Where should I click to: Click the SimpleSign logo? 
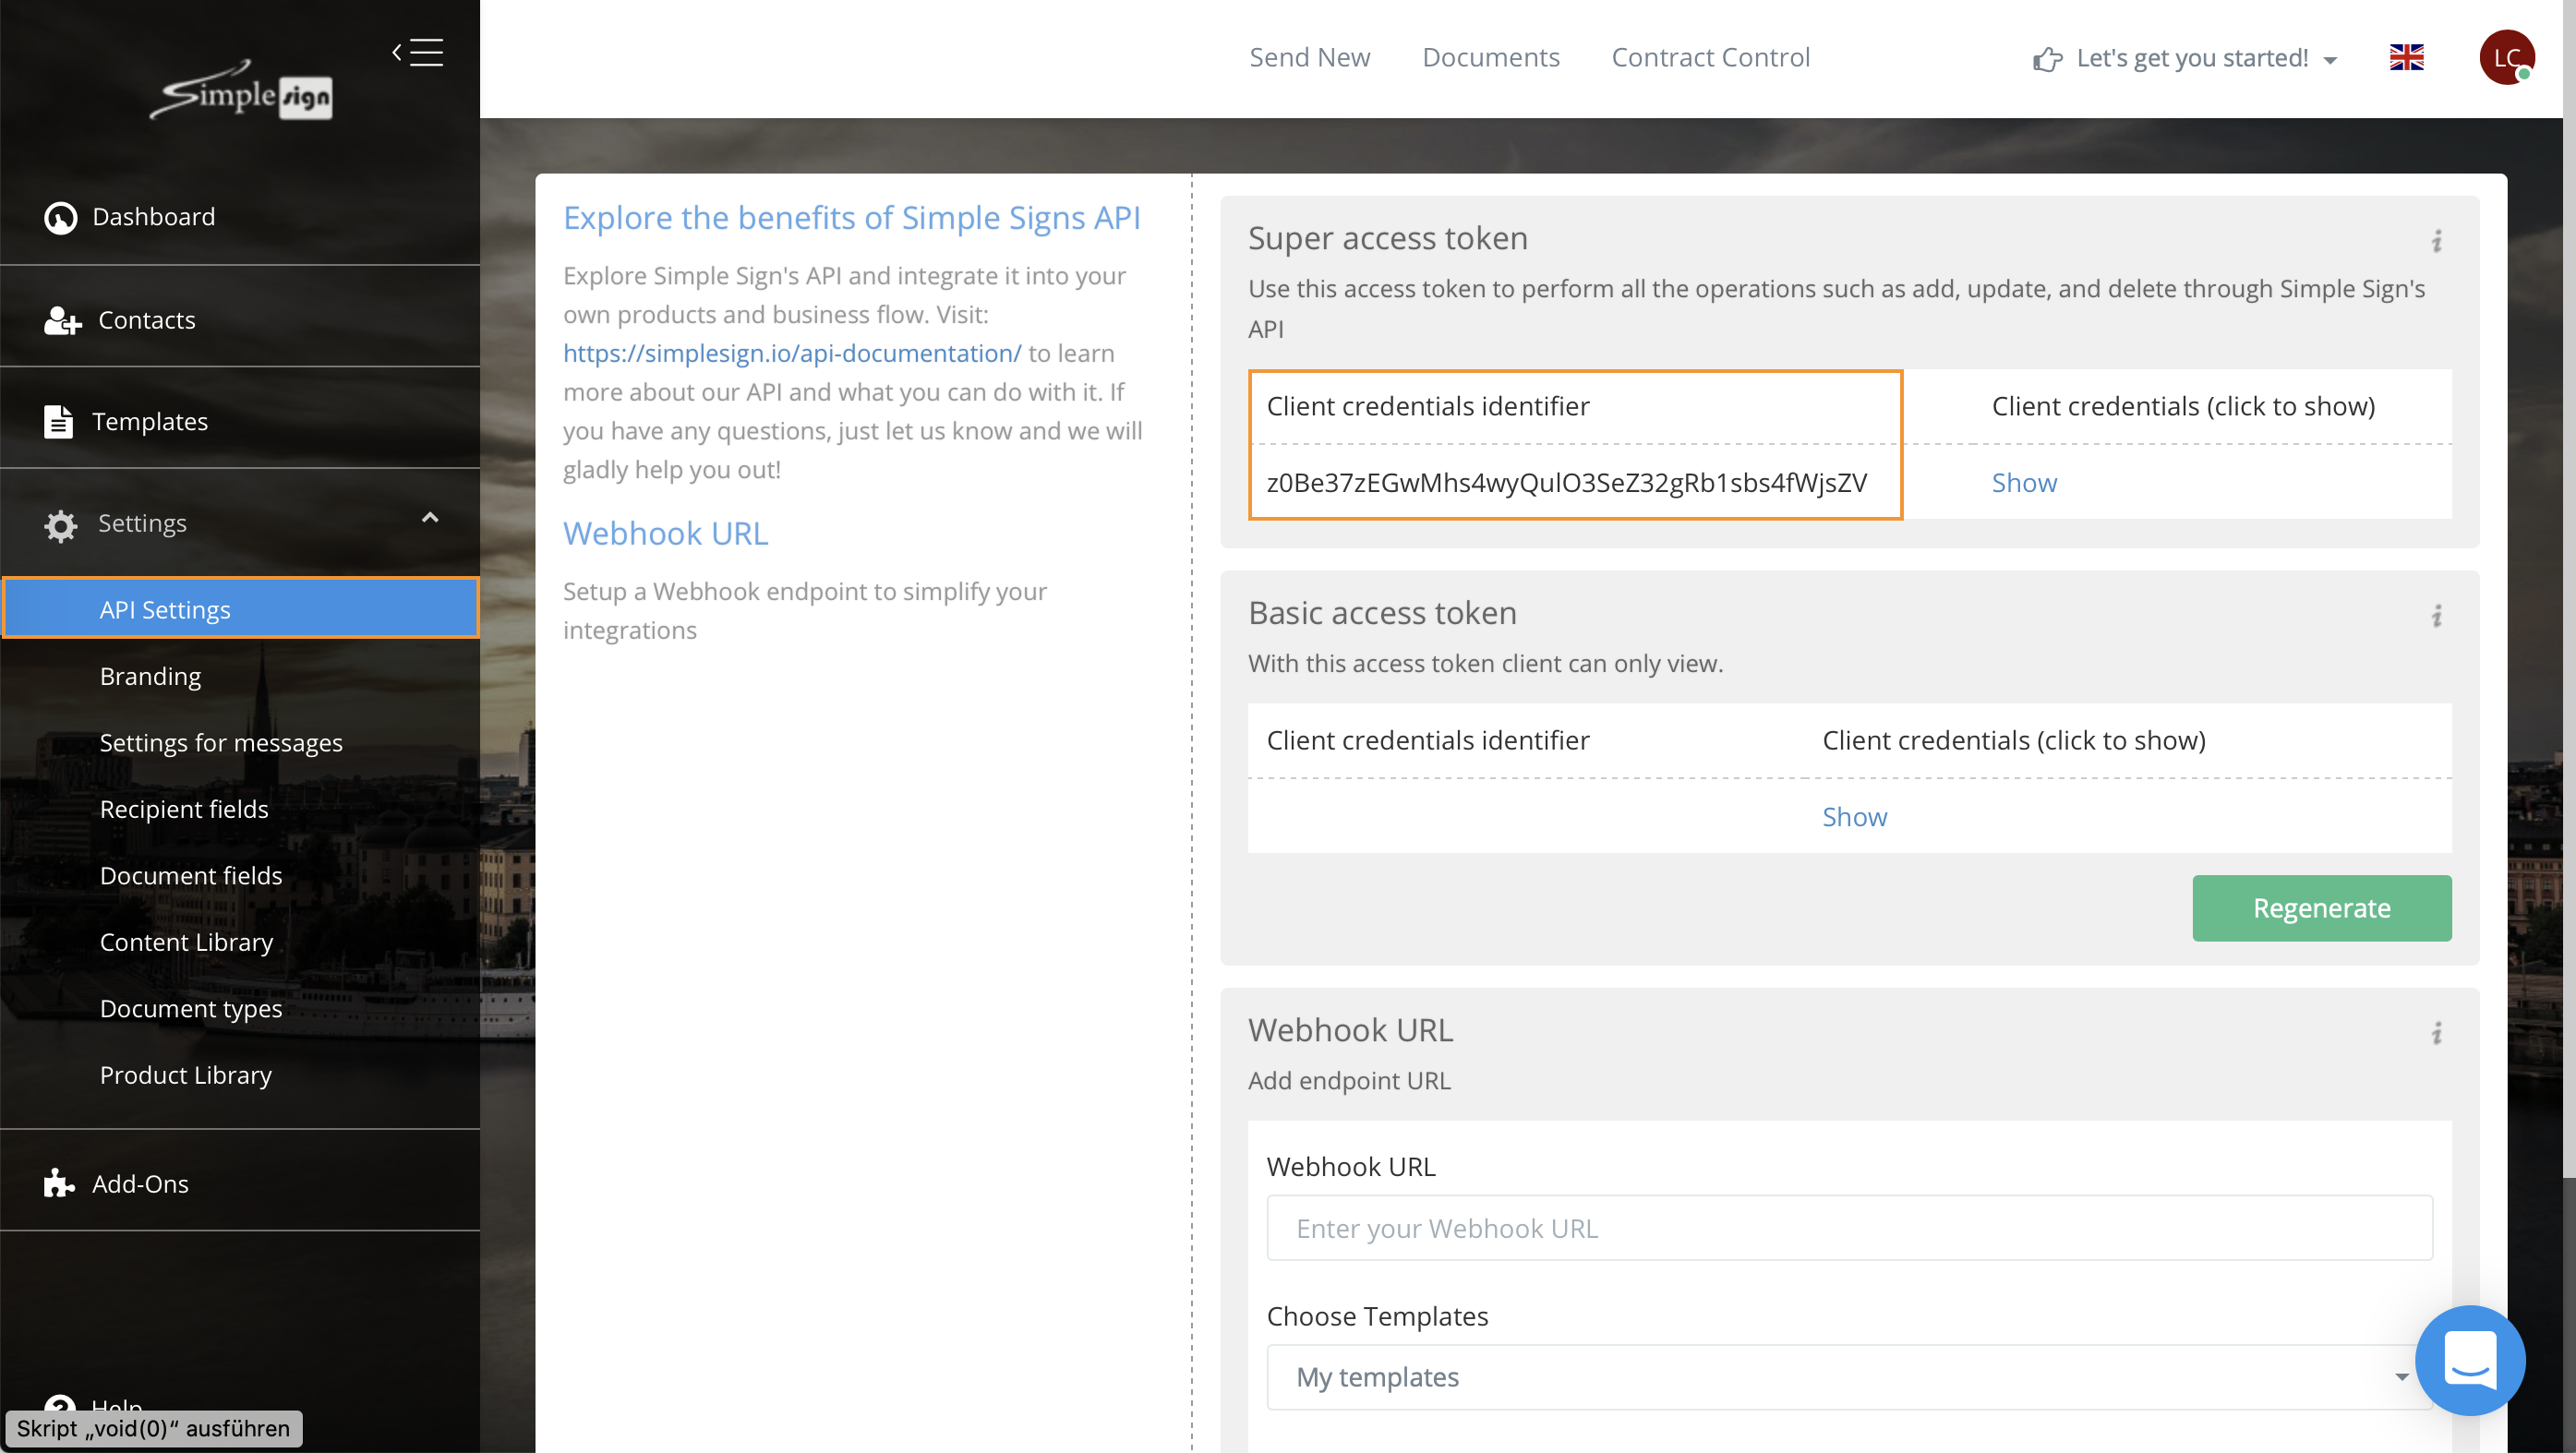pos(241,91)
